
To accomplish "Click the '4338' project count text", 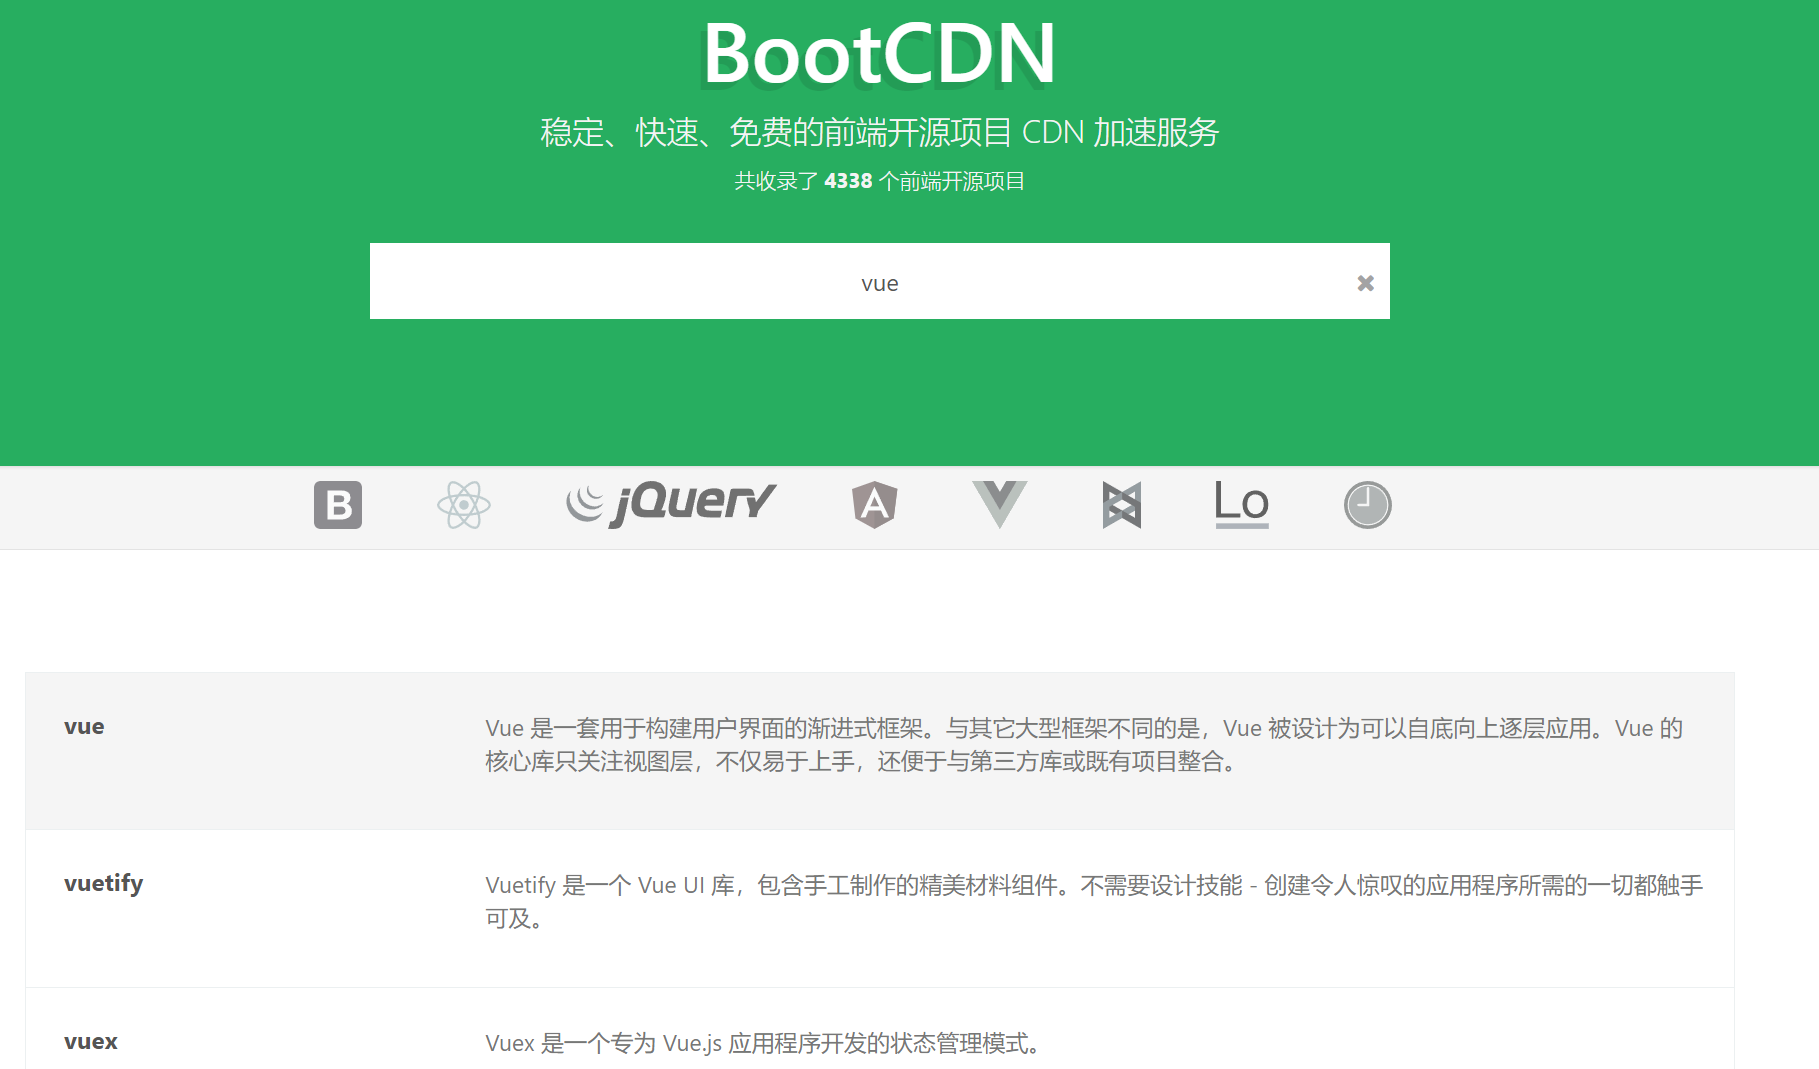I will [x=848, y=181].
